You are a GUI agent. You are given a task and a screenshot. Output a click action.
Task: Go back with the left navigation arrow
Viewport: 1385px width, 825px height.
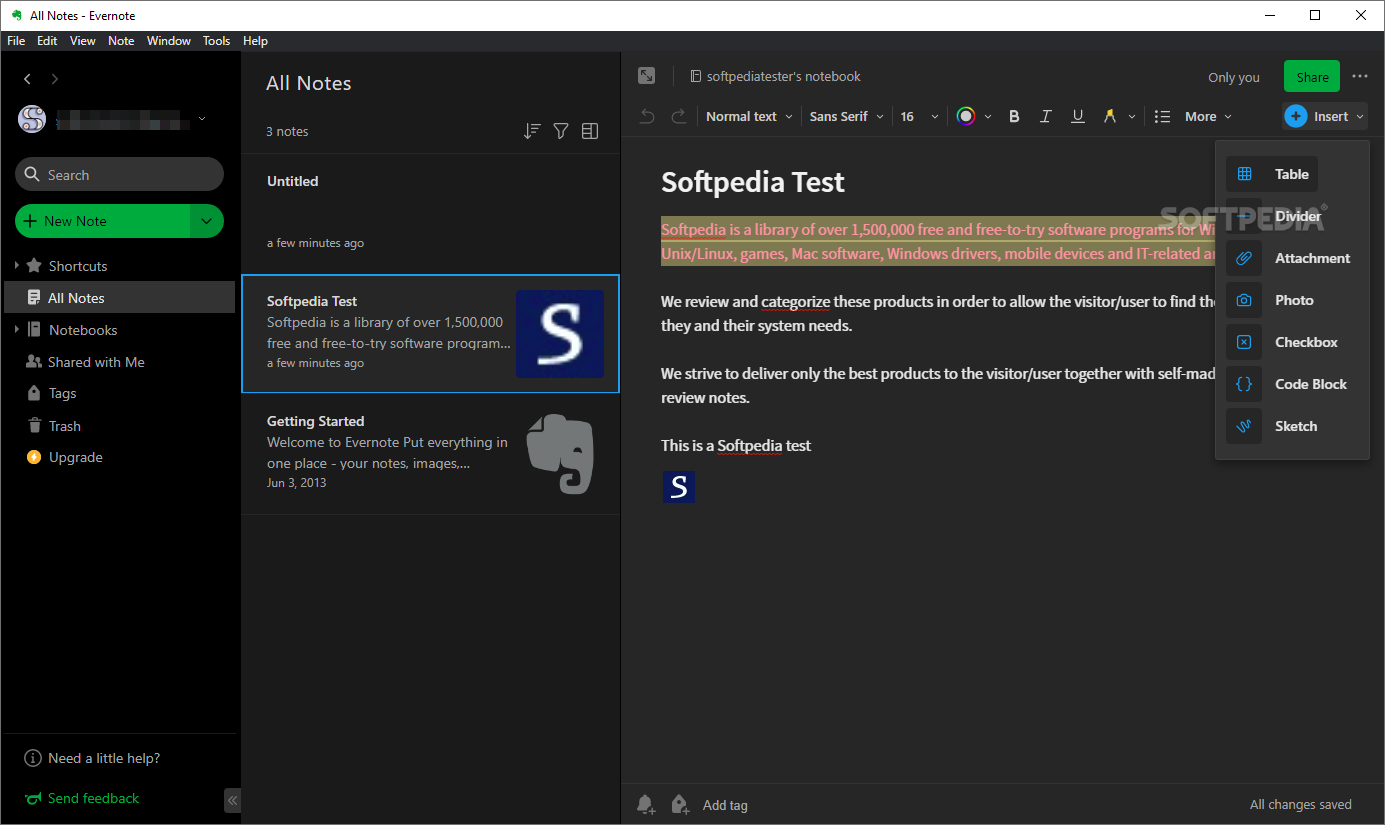click(x=27, y=79)
